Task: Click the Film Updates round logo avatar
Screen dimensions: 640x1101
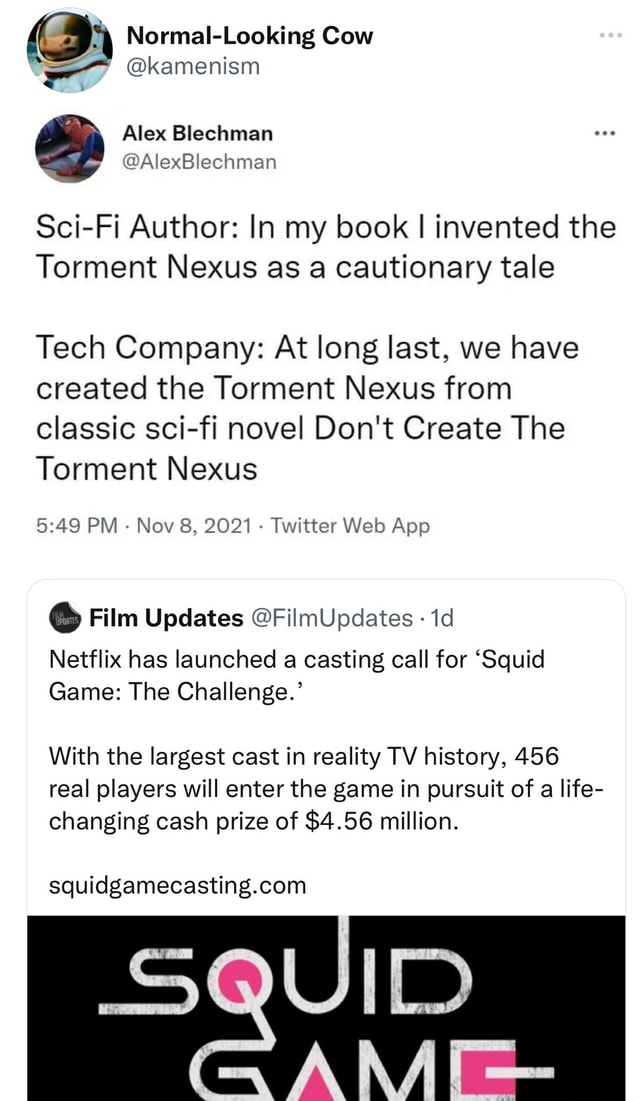Action: [63, 618]
